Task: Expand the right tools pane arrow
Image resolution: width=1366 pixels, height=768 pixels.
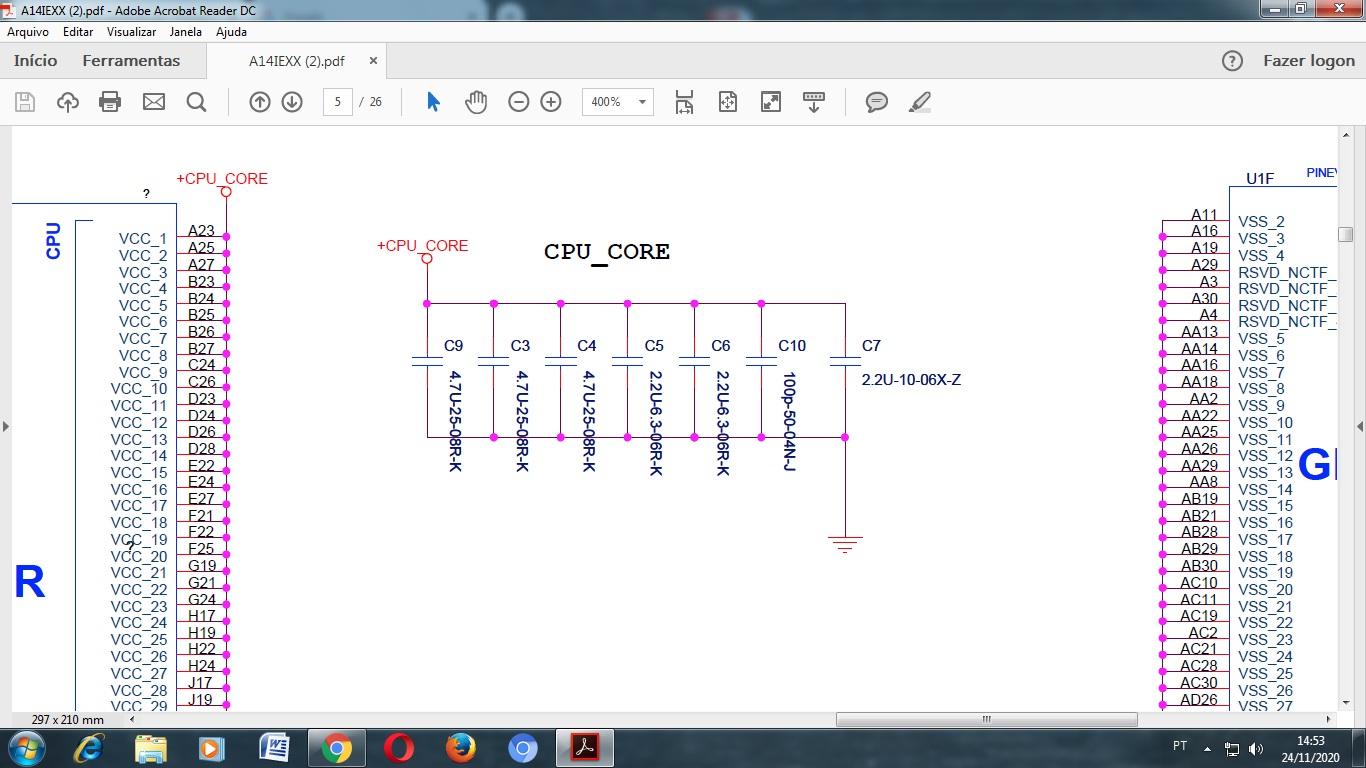Action: [1360, 426]
